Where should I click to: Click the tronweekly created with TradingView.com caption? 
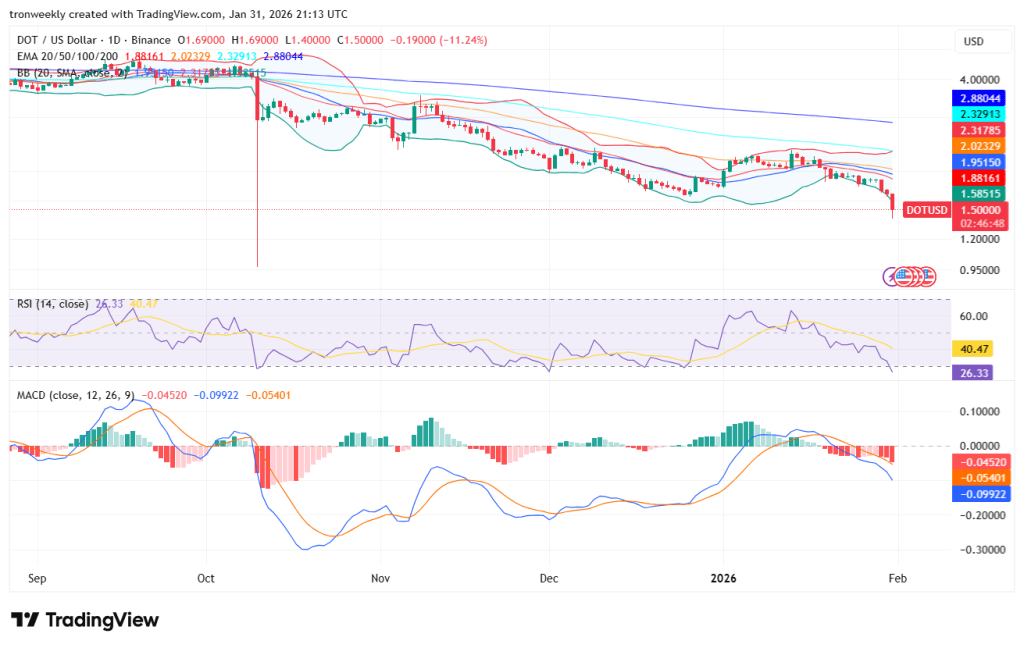(x=178, y=14)
